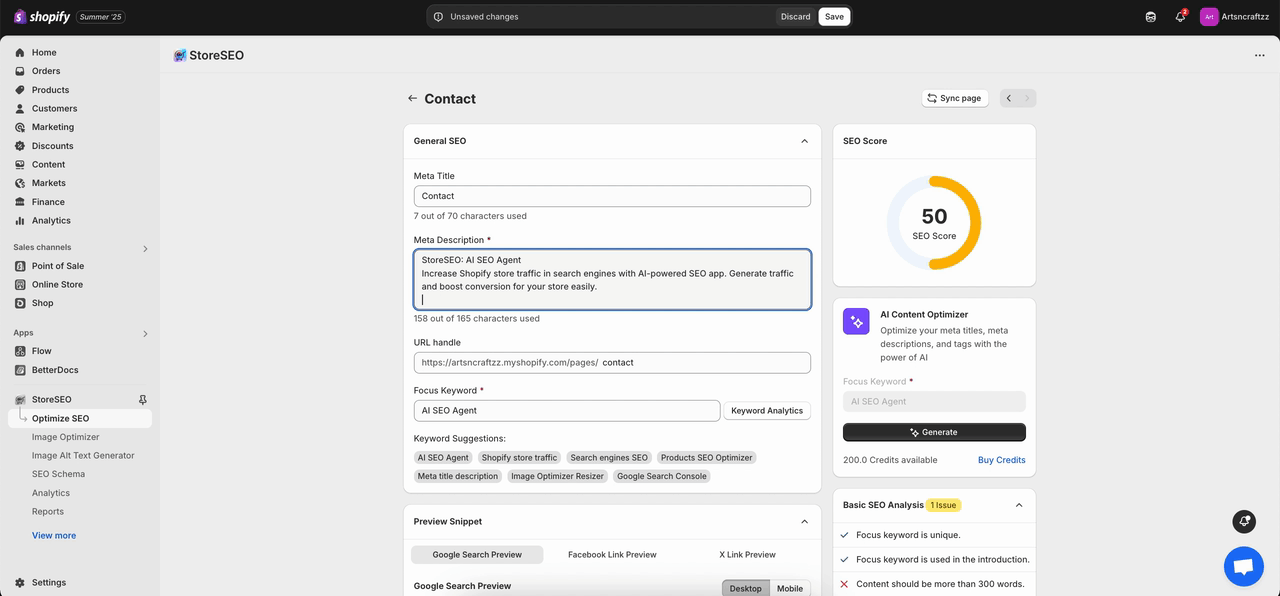The height and width of the screenshot is (596, 1280).
Task: Click the Shop channel icon
Action: (x=20, y=303)
